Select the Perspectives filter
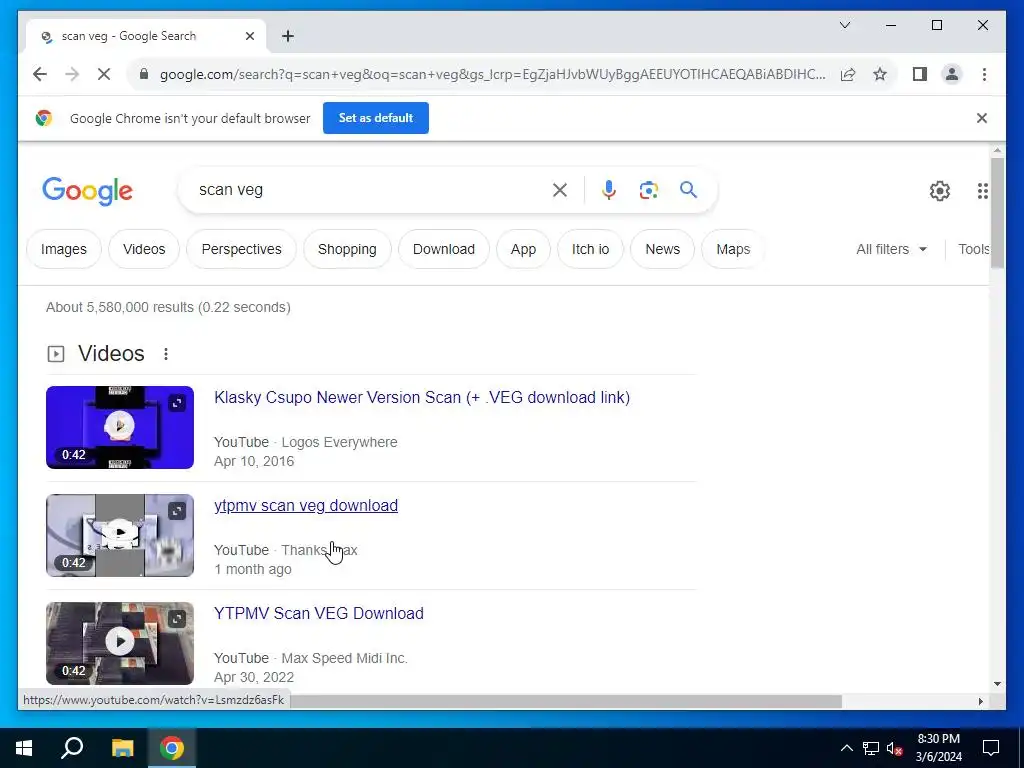 (x=241, y=249)
